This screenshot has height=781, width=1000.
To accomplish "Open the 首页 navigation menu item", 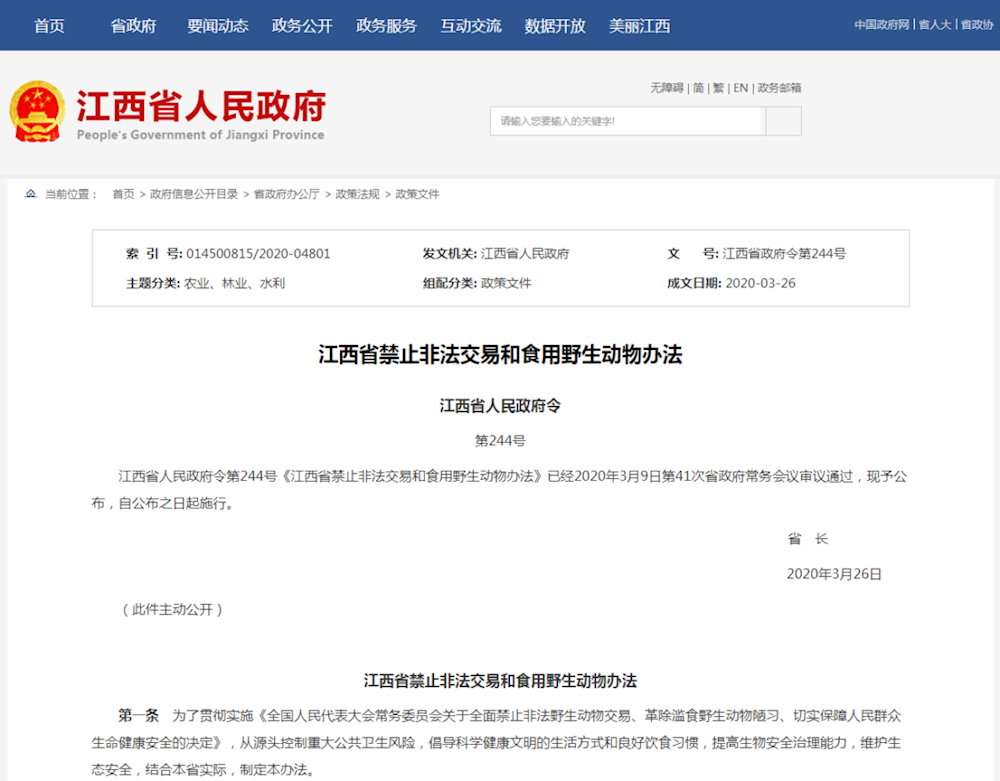I will (49, 26).
